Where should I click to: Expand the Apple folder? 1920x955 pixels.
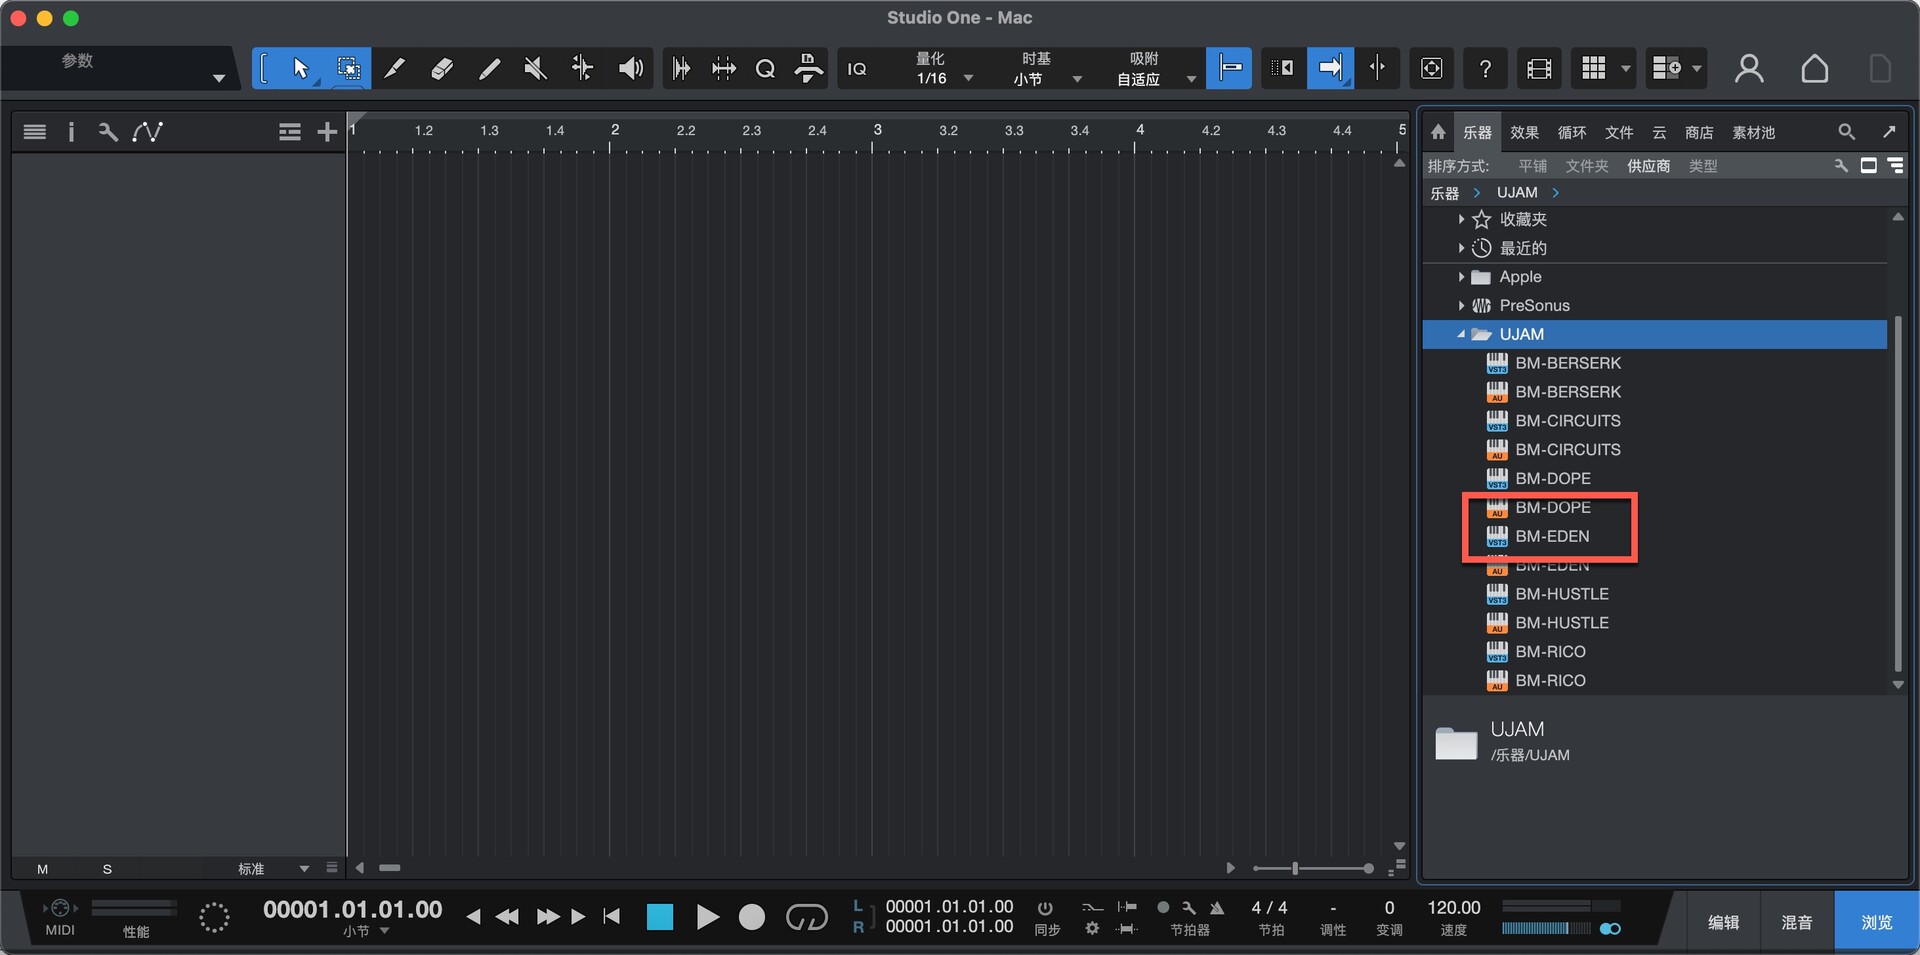click(1461, 277)
